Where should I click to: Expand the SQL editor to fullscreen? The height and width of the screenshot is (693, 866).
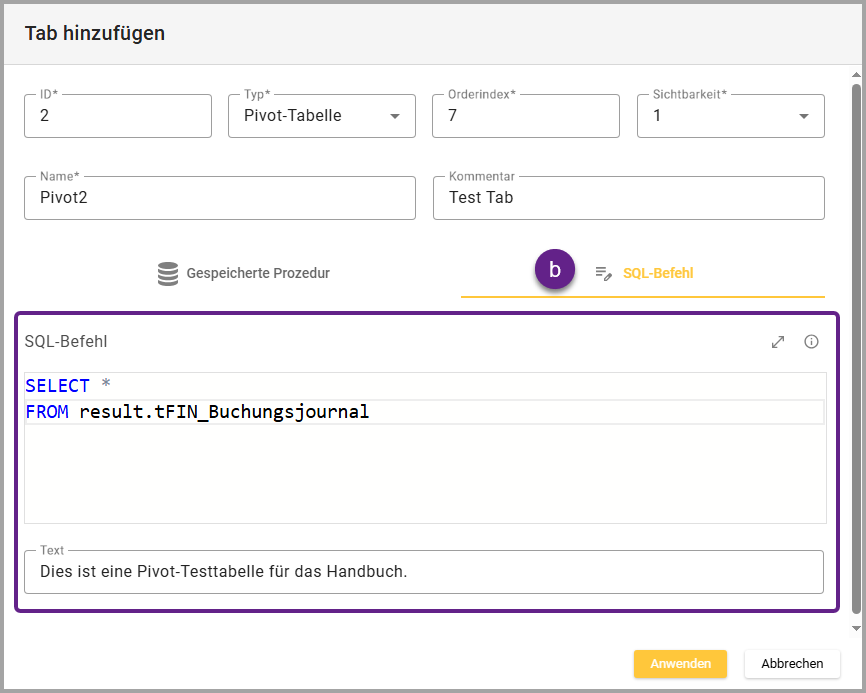point(778,342)
